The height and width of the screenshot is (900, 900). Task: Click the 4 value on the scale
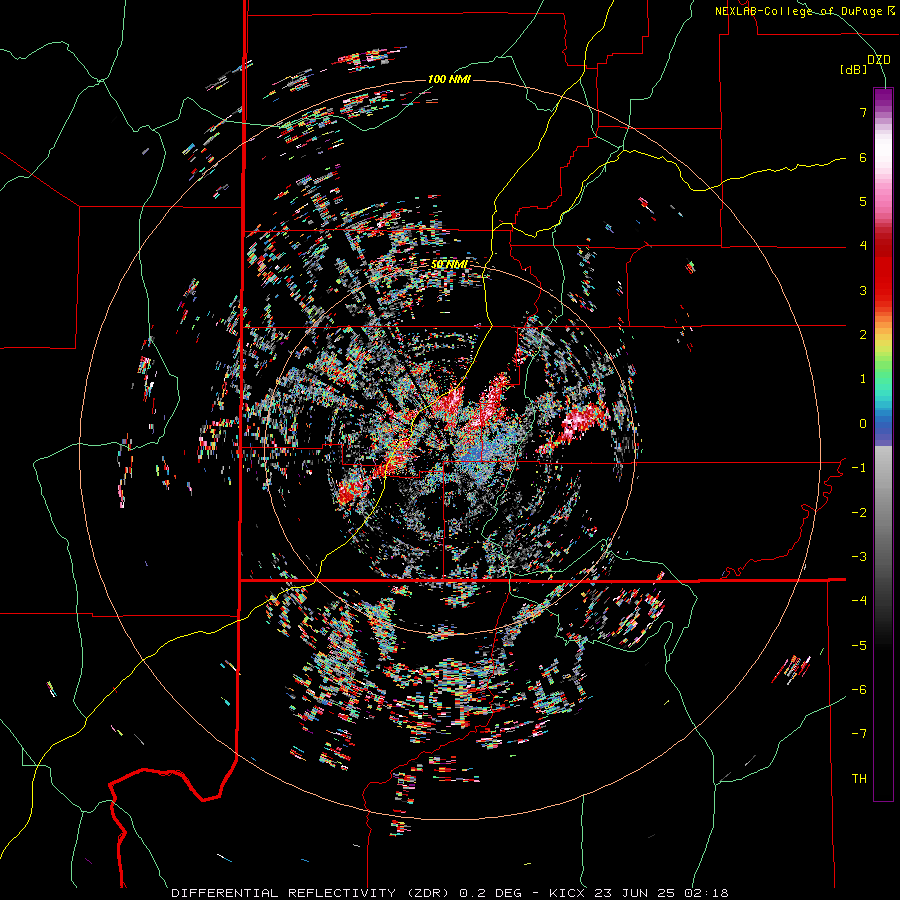click(863, 246)
